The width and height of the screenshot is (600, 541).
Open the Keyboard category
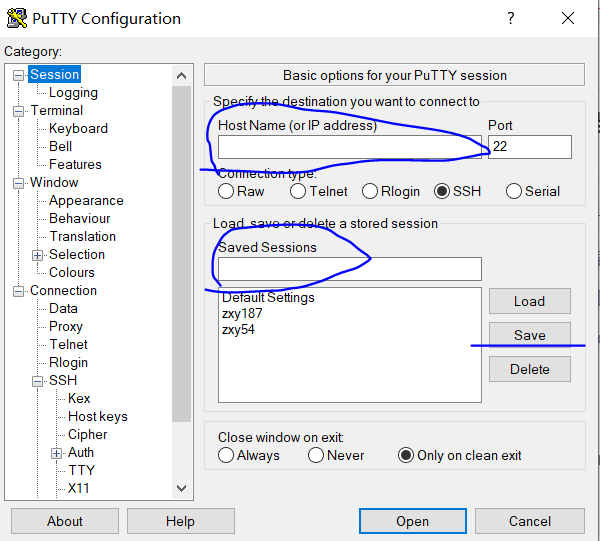tap(78, 128)
